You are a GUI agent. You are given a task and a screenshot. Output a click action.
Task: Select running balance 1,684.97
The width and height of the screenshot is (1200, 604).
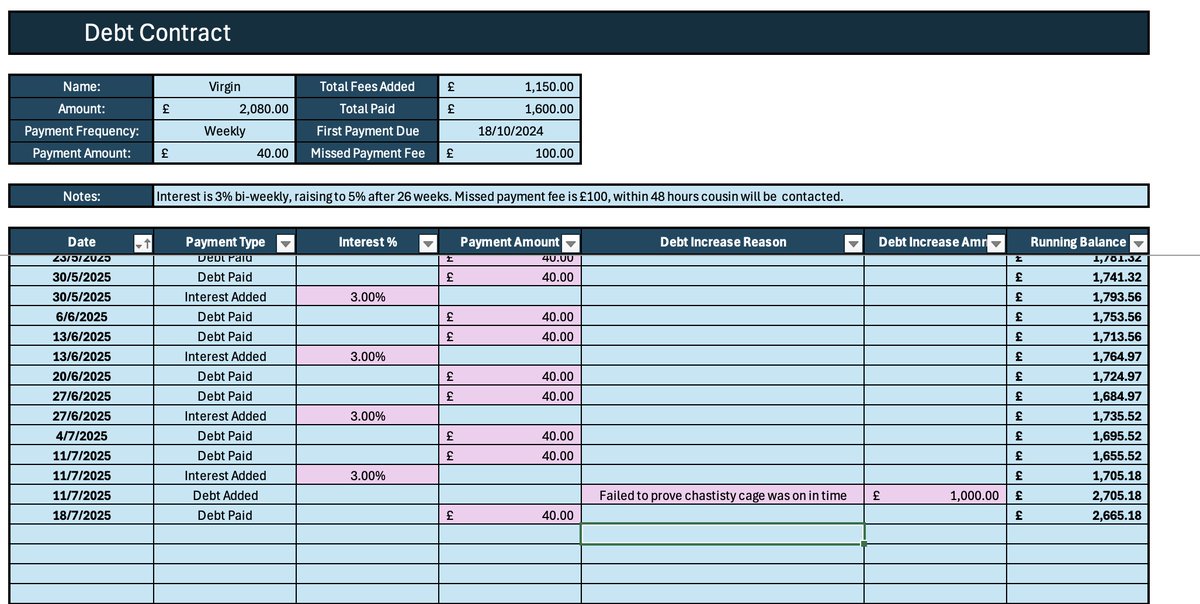1077,396
